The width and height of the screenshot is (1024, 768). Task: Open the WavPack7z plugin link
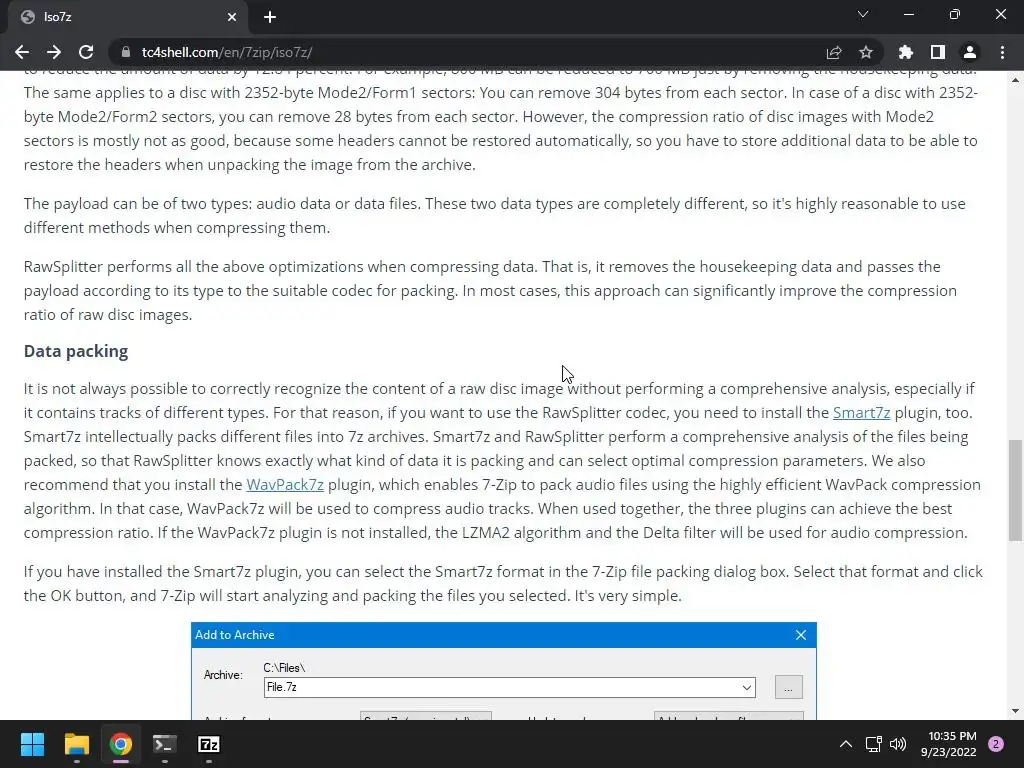click(x=285, y=485)
